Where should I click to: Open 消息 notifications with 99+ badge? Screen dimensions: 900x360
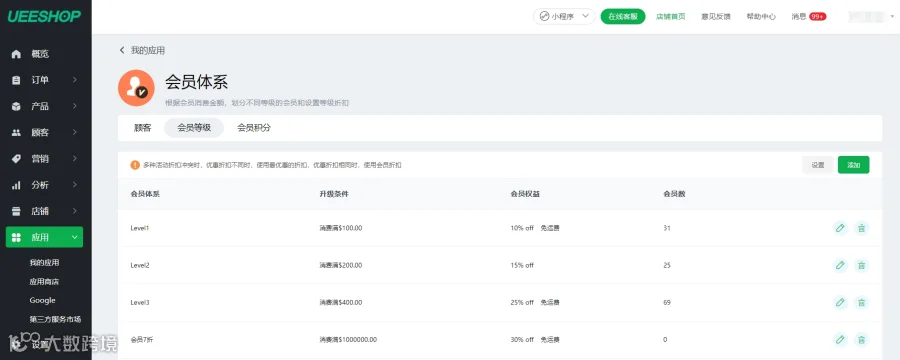pos(808,17)
